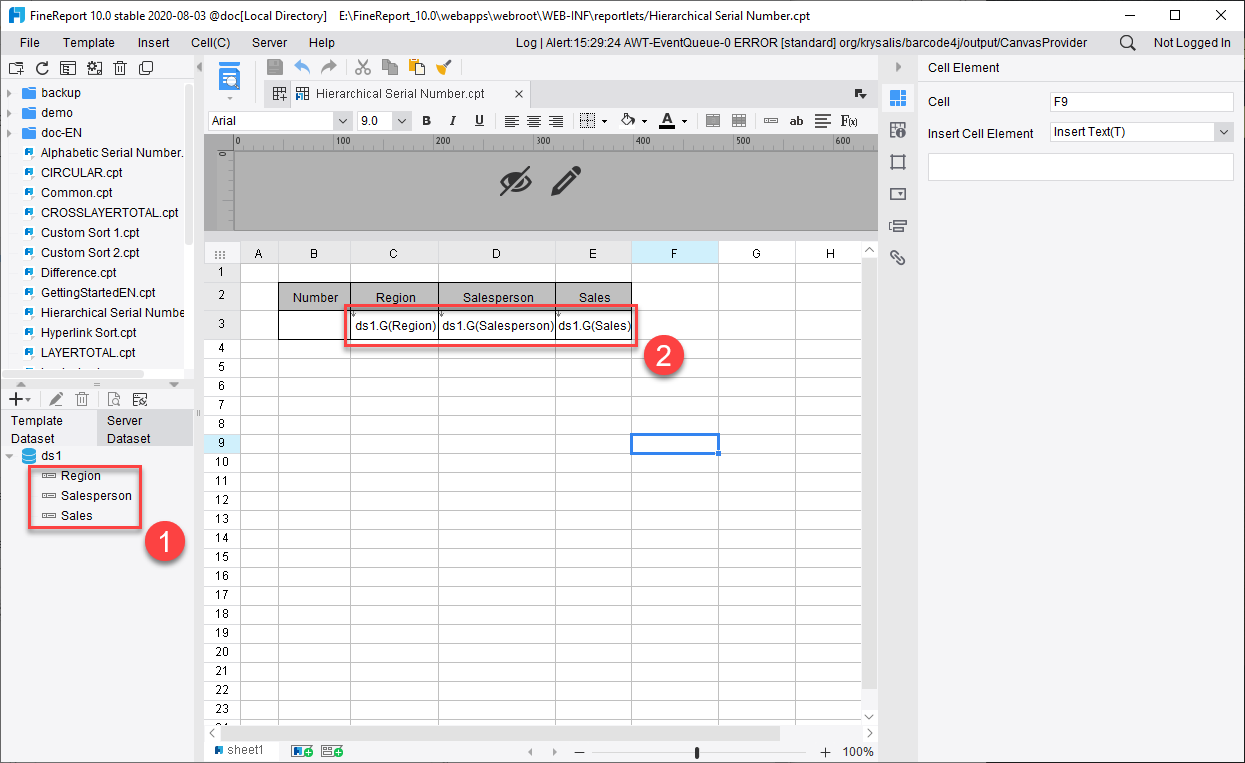Delete the selected file using trash icon
The height and width of the screenshot is (763, 1245).
120,68
